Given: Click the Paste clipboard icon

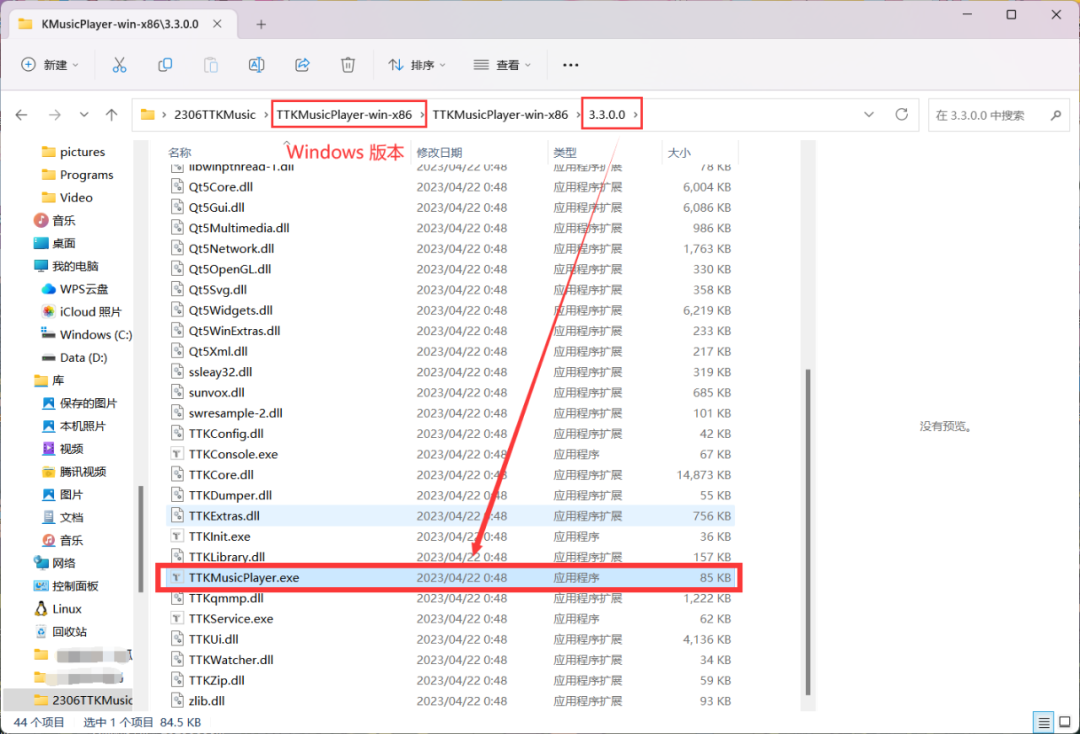Looking at the screenshot, I should coord(211,65).
